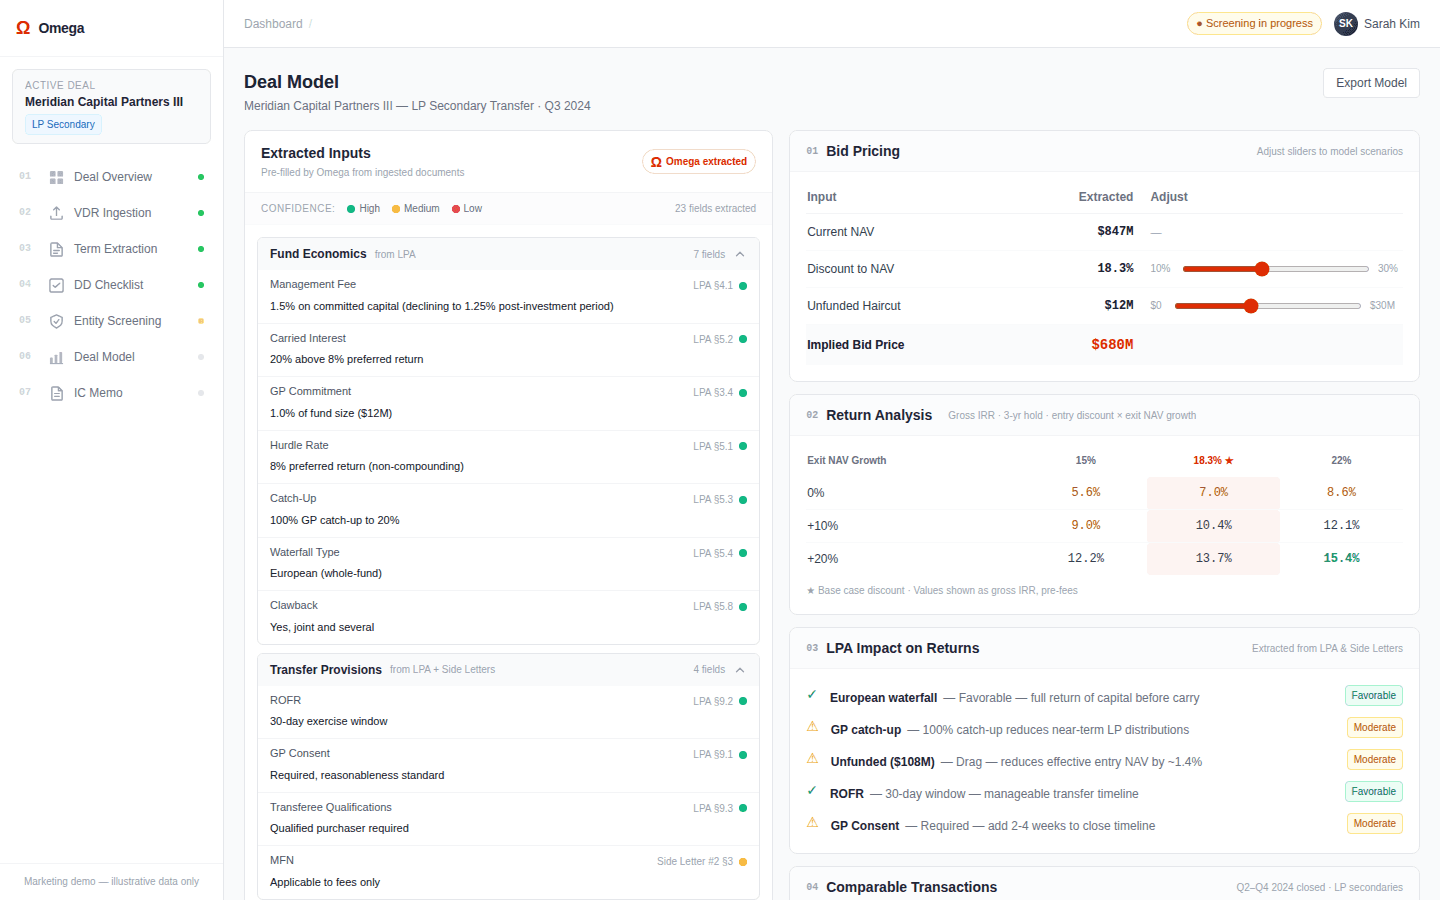Click the Entity Screening shield icon
This screenshot has height=900, width=1440.
[x=57, y=321]
